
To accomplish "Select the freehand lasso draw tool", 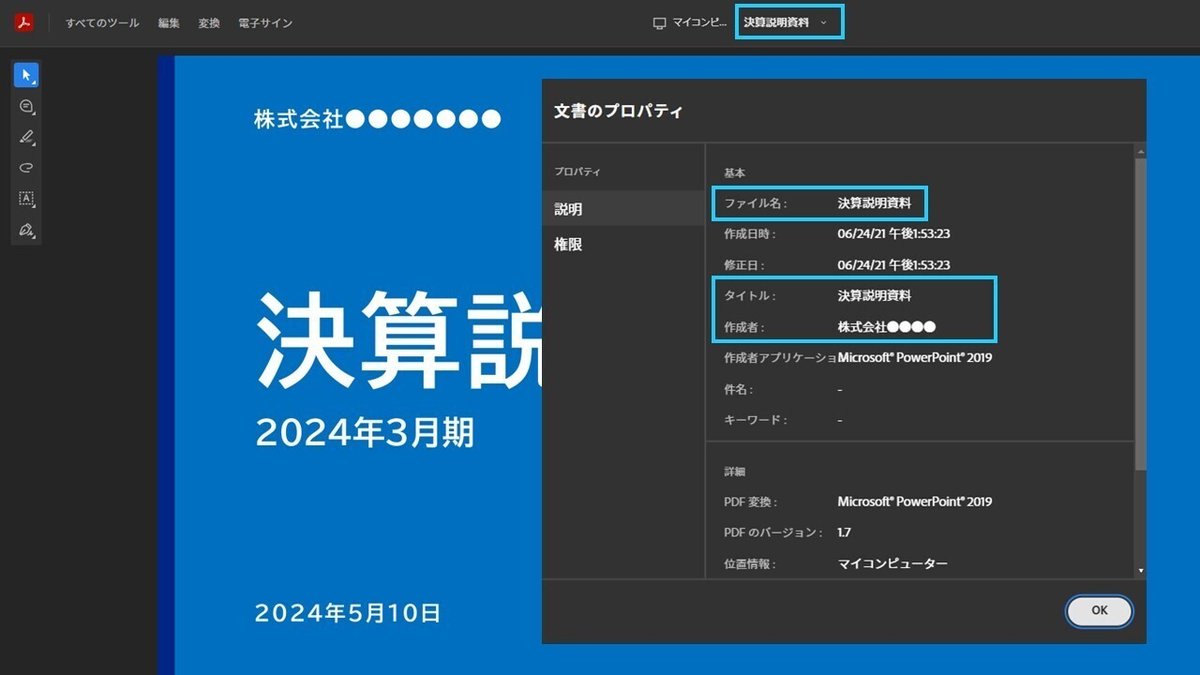I will tap(27, 168).
